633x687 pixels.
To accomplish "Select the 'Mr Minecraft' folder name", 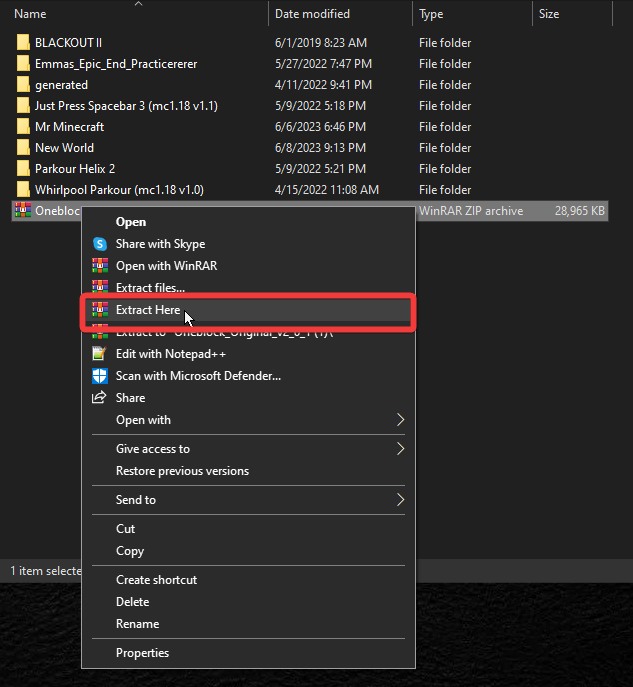I will 69,127.
